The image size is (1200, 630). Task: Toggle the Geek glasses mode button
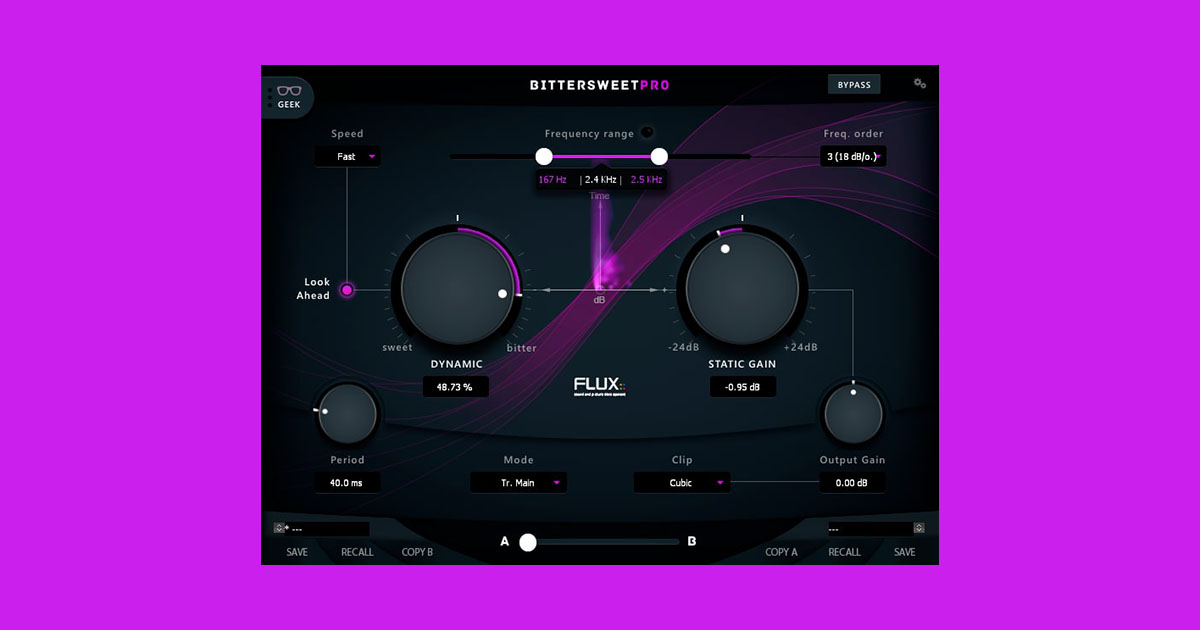coord(288,96)
